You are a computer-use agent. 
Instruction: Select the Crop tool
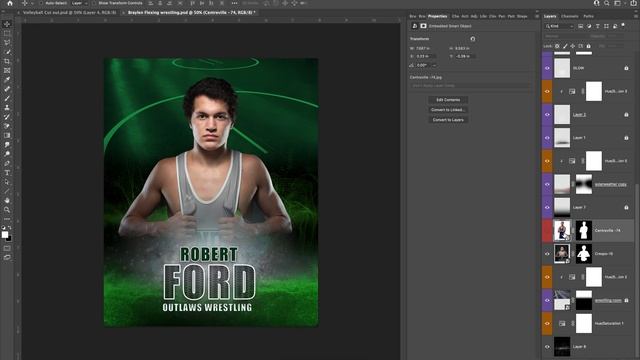pos(7,61)
